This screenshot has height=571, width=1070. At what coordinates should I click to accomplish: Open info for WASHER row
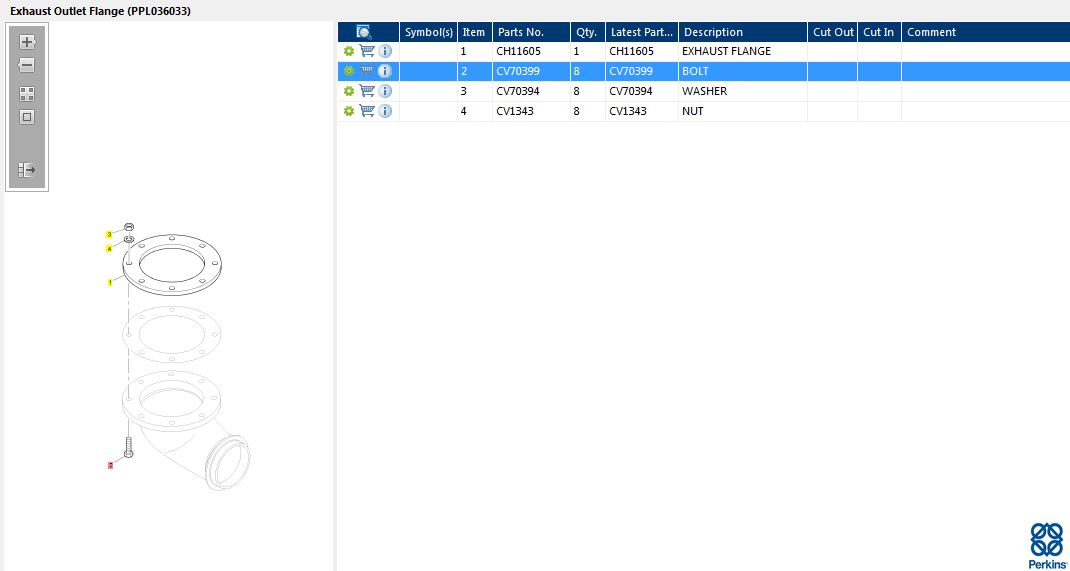(385, 91)
